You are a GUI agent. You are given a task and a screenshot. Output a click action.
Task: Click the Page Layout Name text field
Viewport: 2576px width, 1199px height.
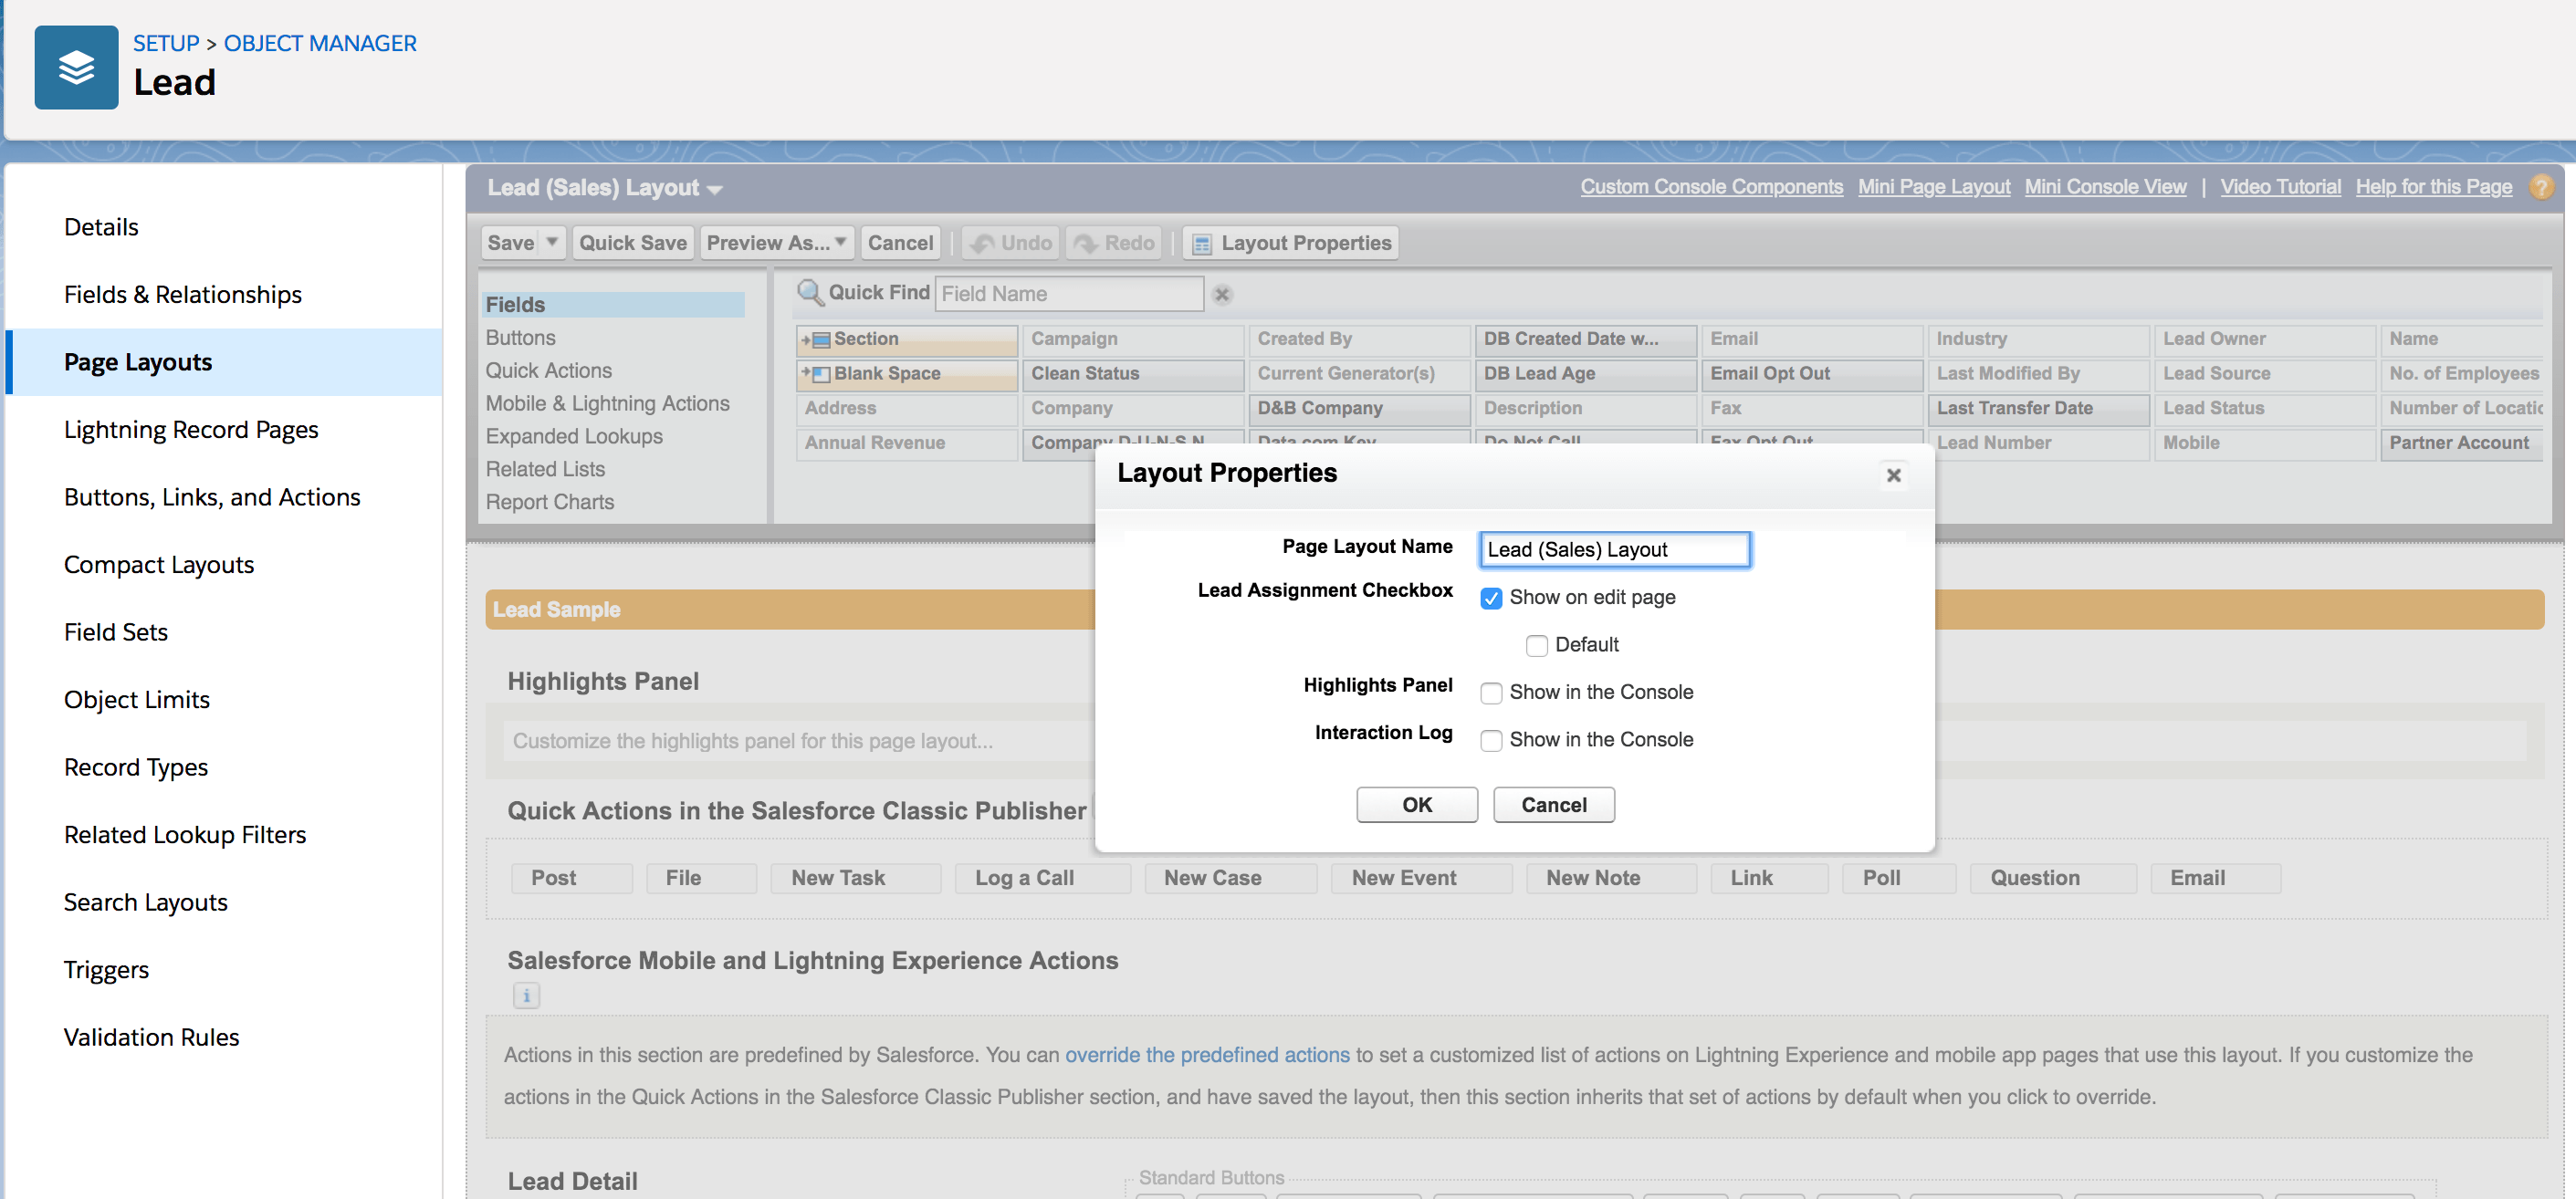[1614, 549]
